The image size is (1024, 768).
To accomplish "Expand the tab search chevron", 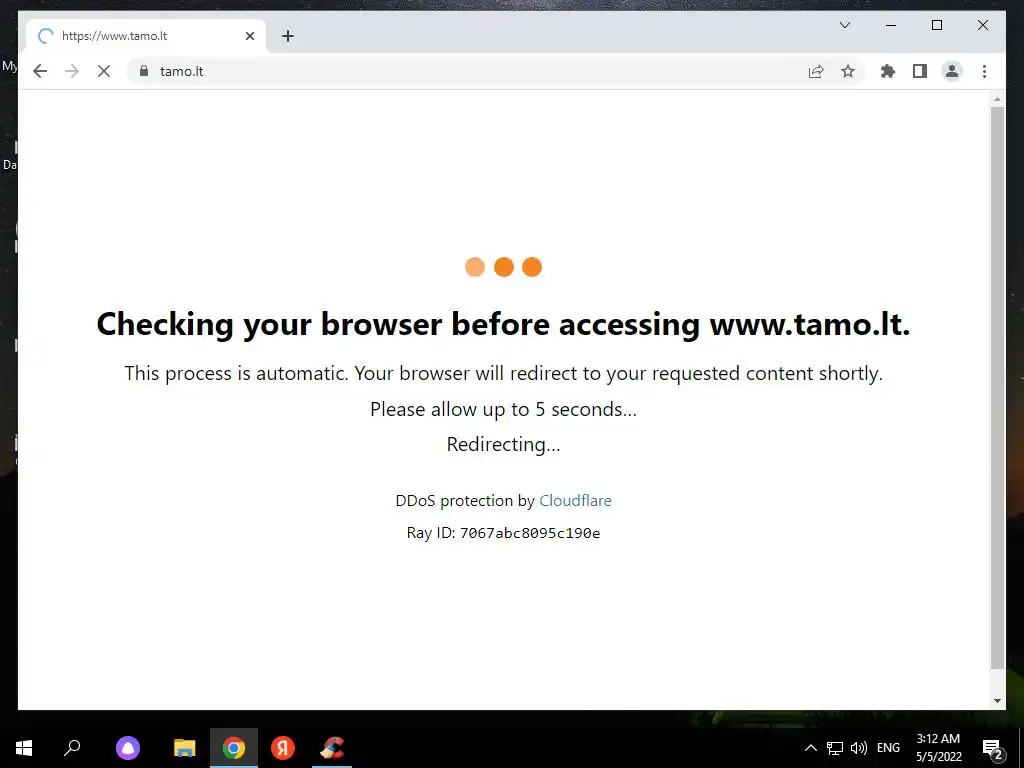I will point(844,25).
